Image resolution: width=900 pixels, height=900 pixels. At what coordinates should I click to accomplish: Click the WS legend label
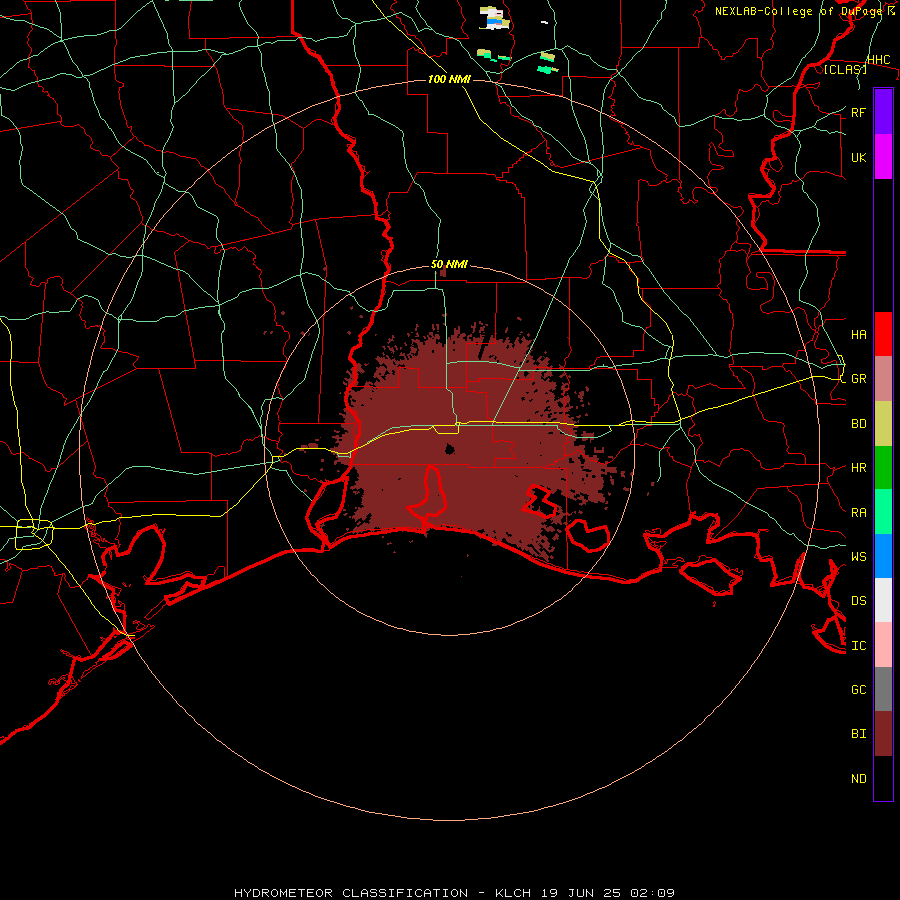(x=858, y=557)
